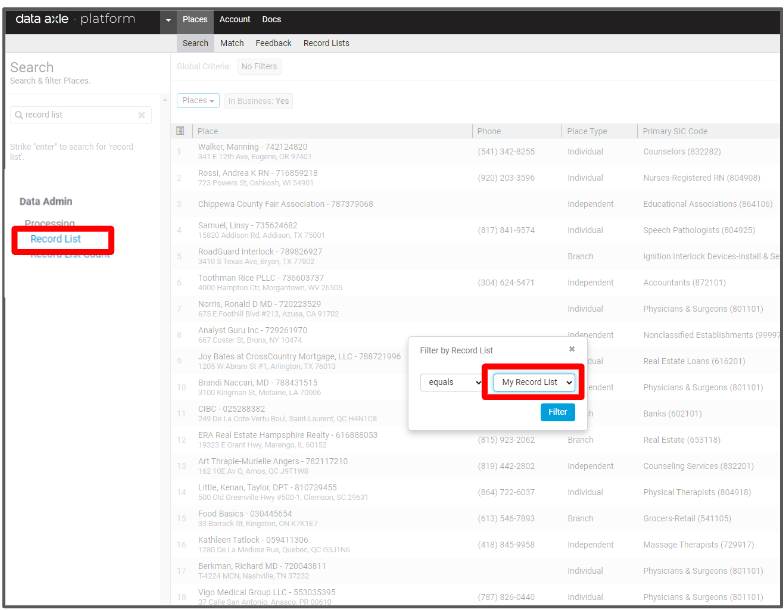
Task: Open the equals operator dropdown
Action: 451,383
